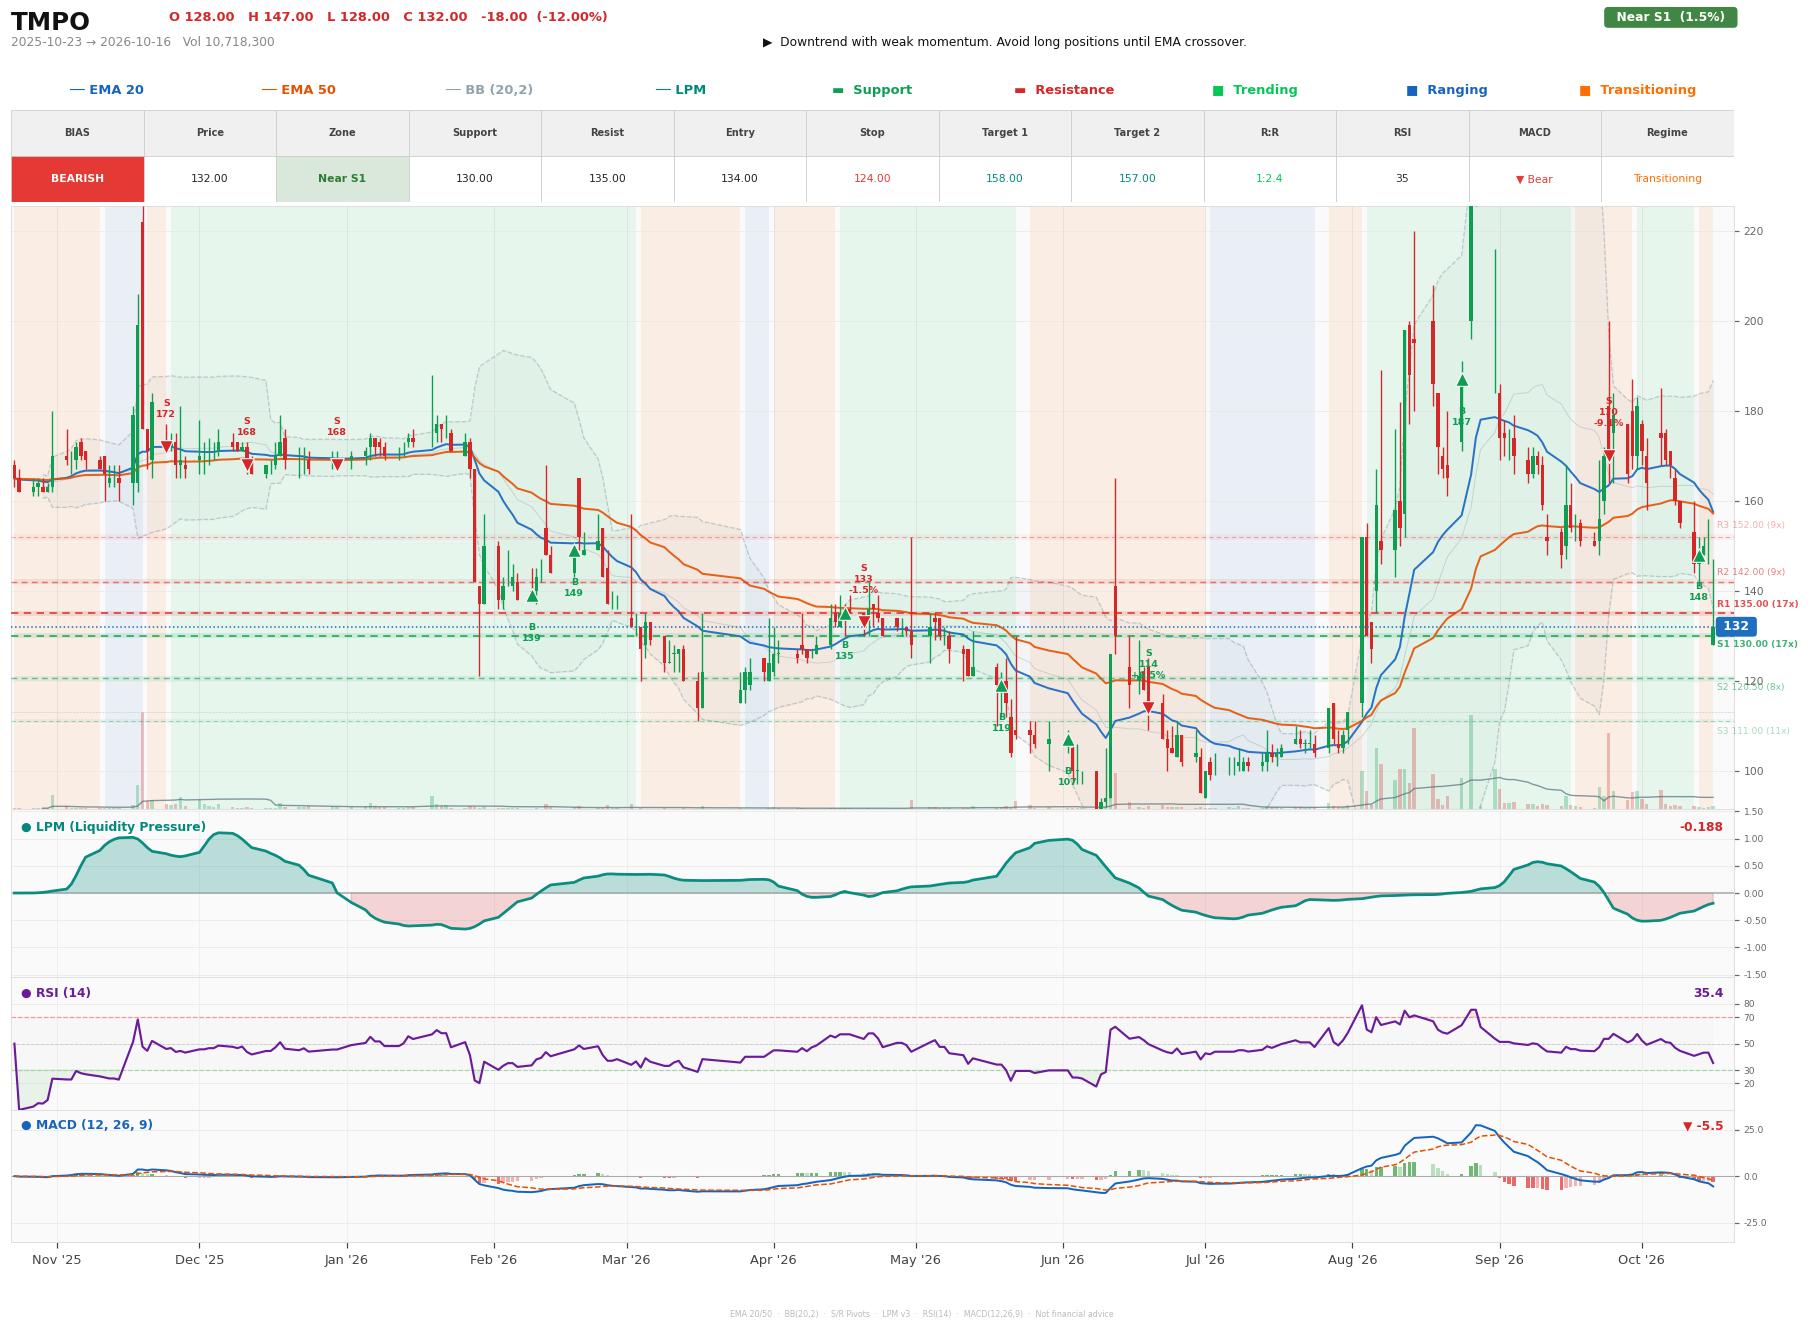Click the R:R value 1:2.4

[1269, 179]
